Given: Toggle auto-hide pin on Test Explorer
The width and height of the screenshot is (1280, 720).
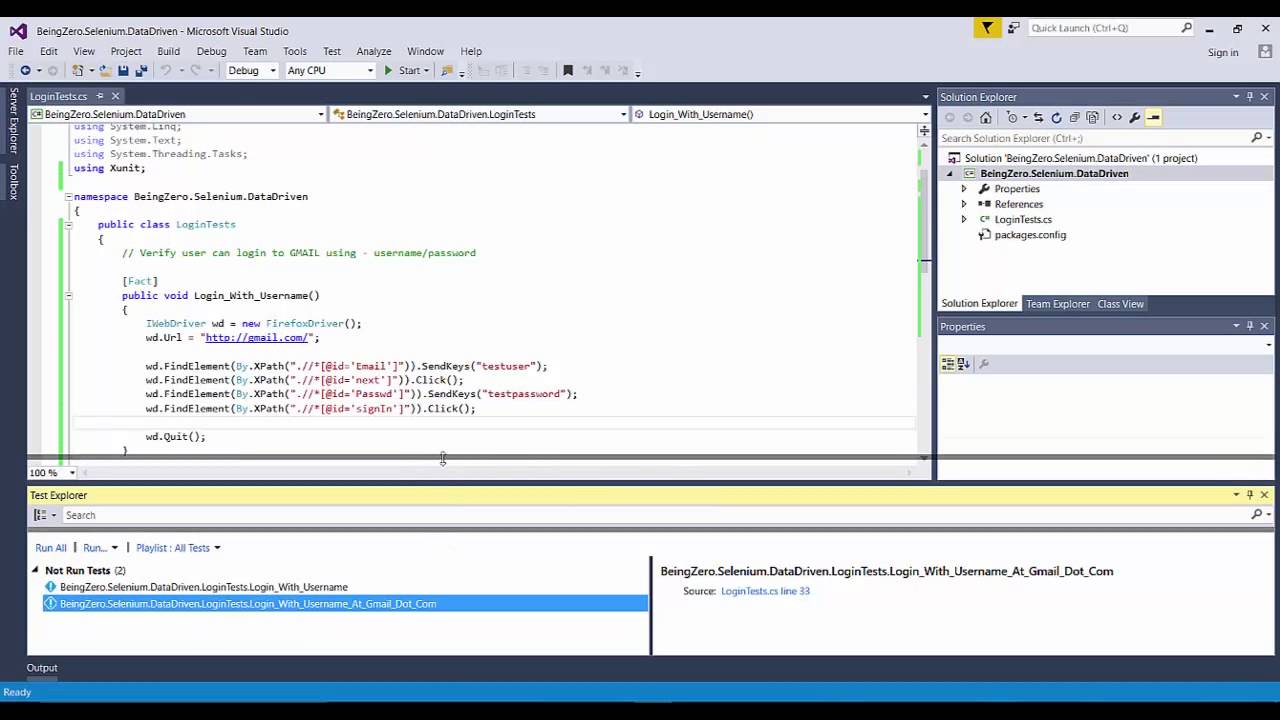Looking at the screenshot, I should coord(1250,495).
